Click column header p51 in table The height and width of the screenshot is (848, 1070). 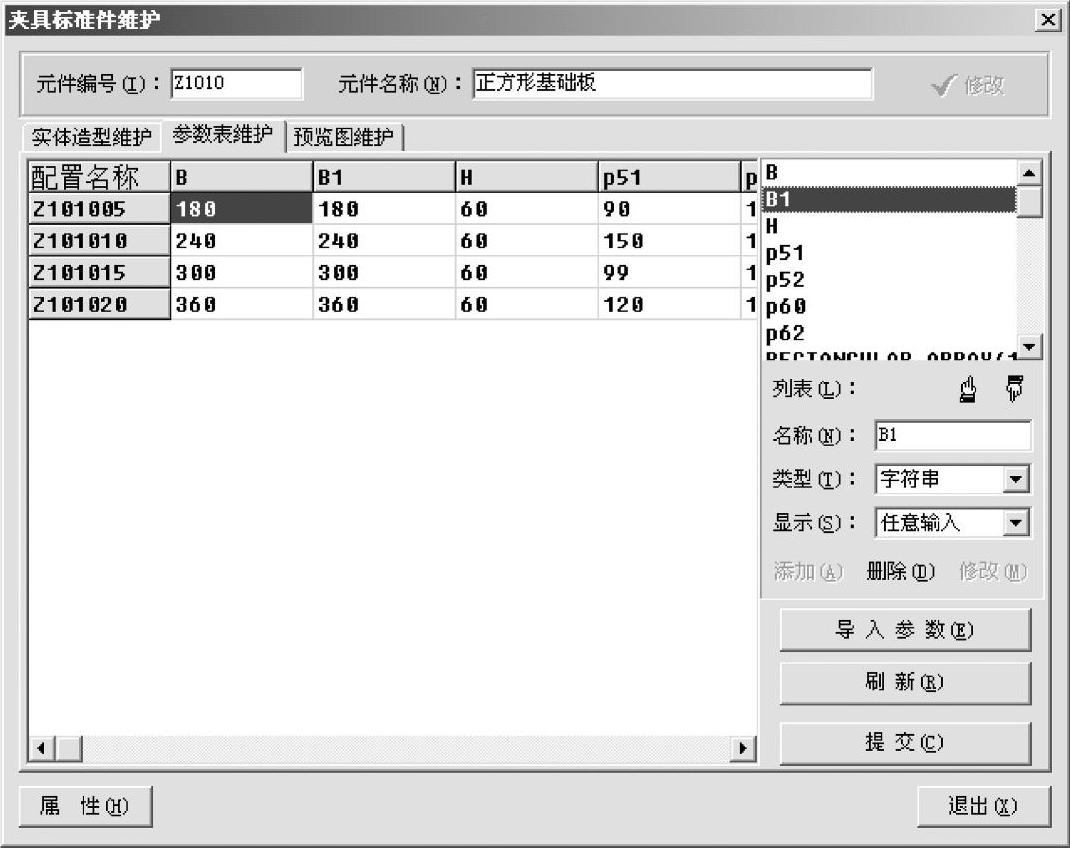669,177
